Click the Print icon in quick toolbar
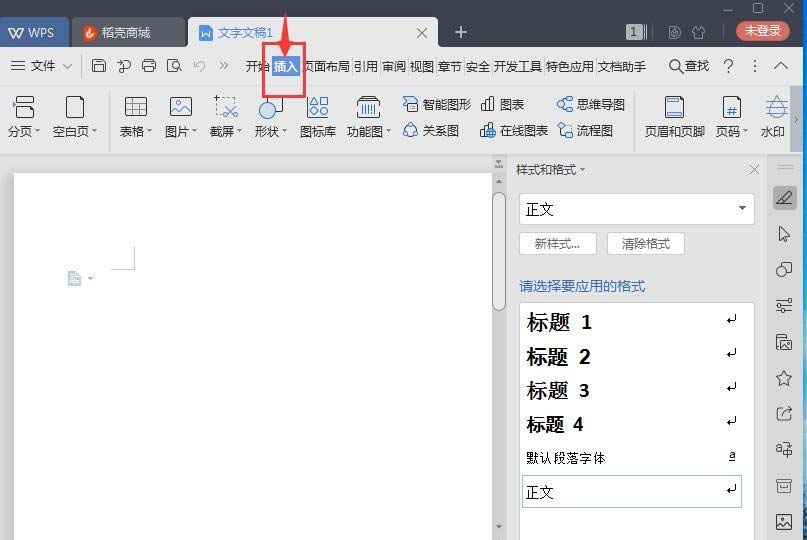This screenshot has height=540, width=807. point(149,66)
